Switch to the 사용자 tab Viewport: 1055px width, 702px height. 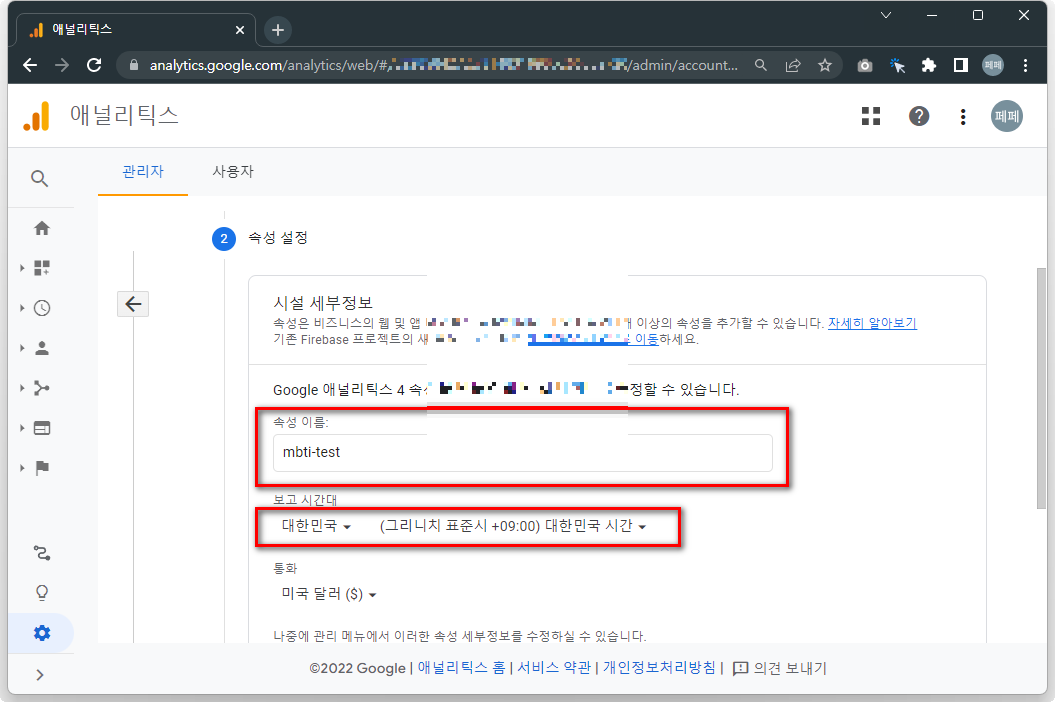tap(233, 171)
